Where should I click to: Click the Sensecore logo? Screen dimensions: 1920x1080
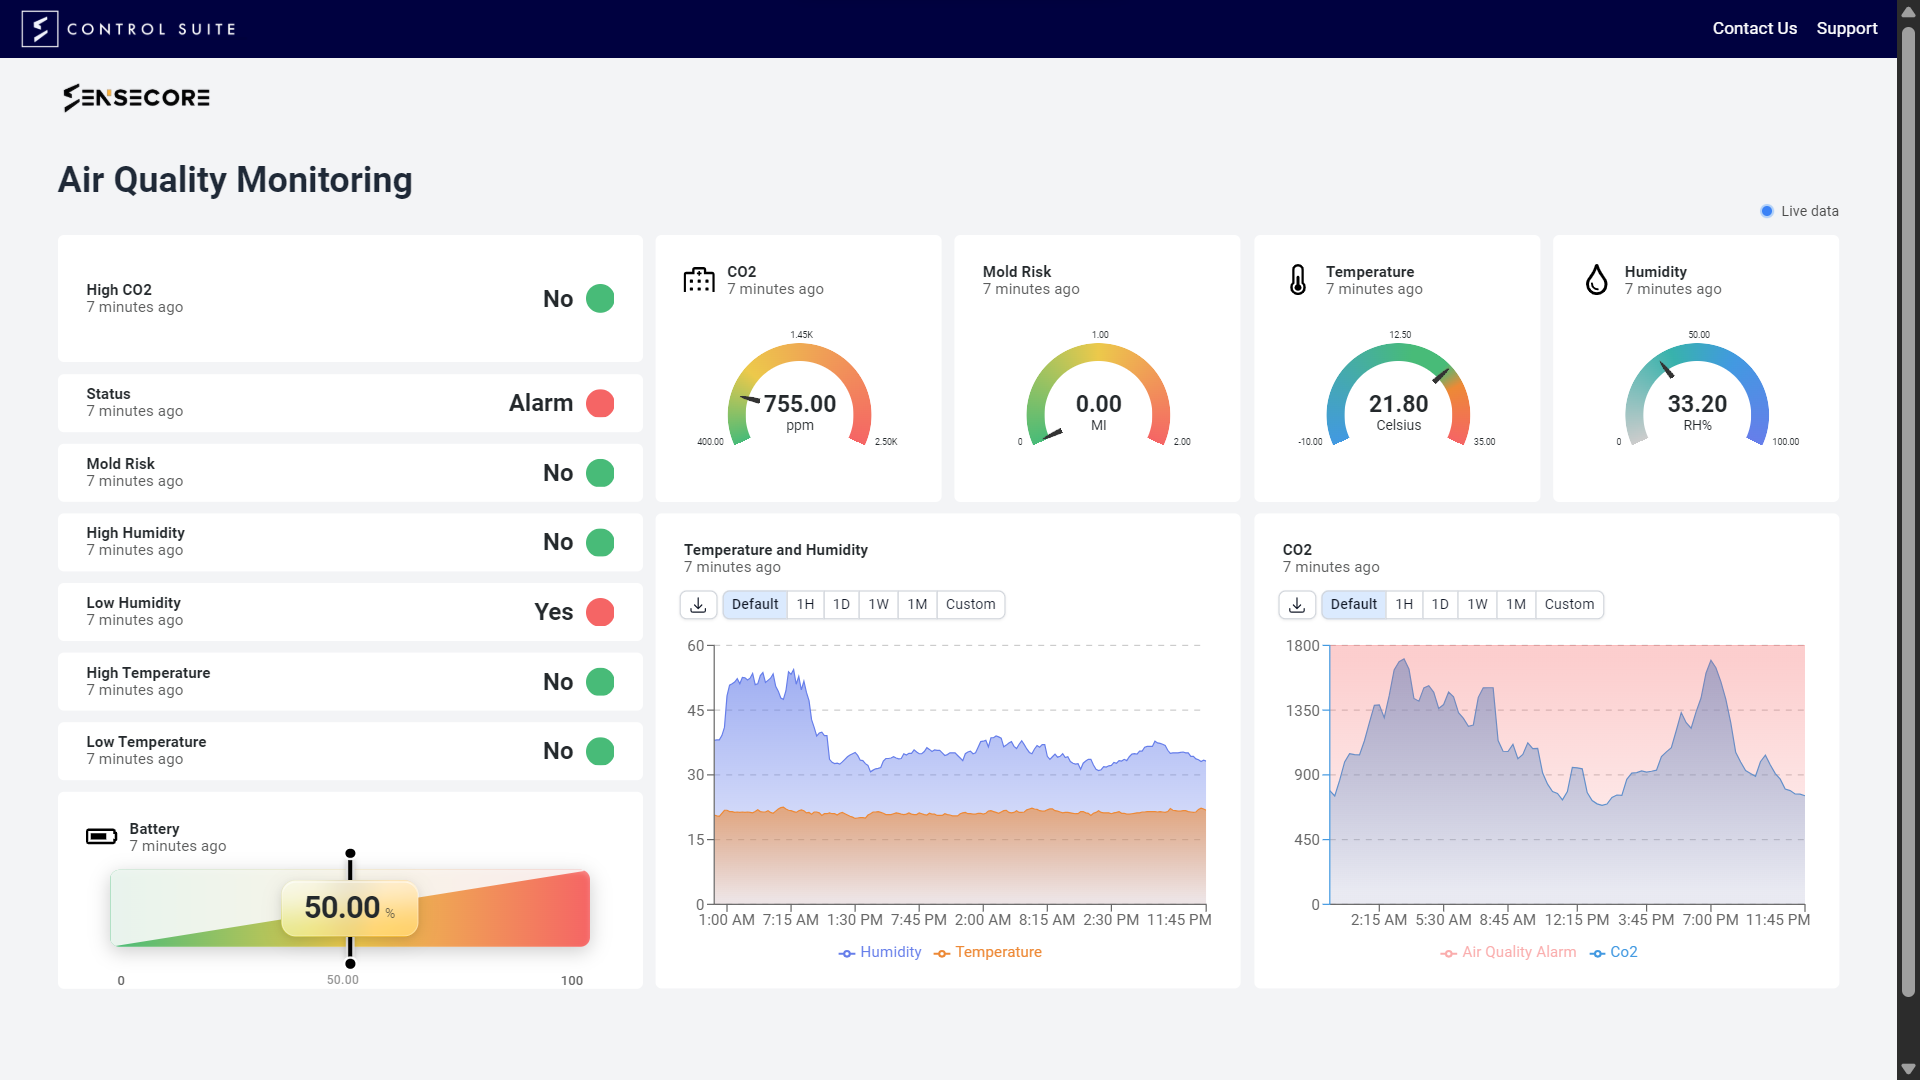[x=137, y=97]
